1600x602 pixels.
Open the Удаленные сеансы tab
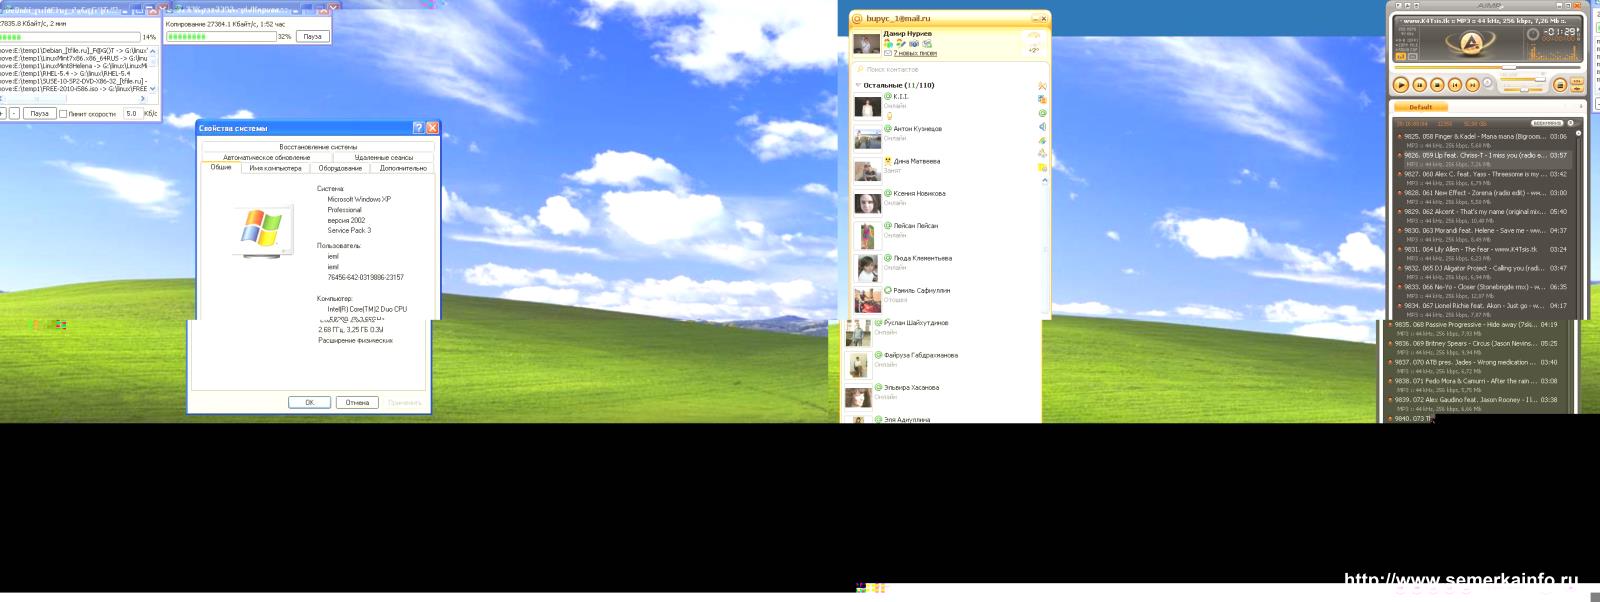[x=384, y=158]
